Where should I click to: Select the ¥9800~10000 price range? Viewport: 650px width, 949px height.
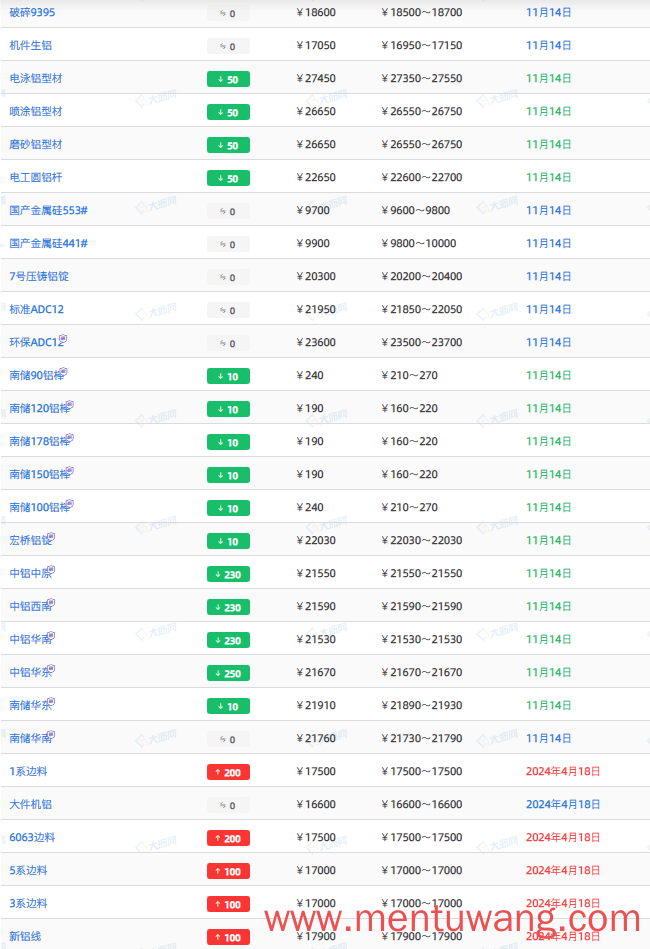click(x=419, y=243)
